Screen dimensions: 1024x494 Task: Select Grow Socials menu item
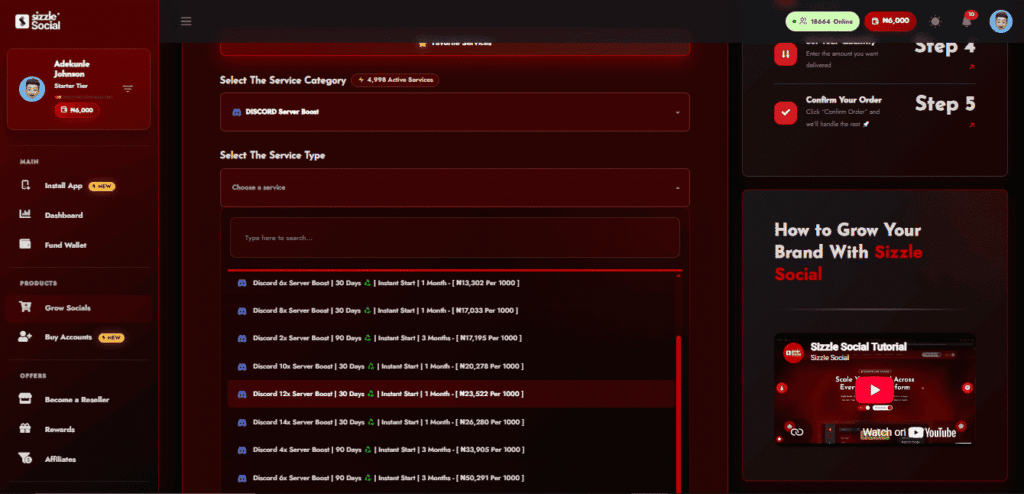coord(78,308)
